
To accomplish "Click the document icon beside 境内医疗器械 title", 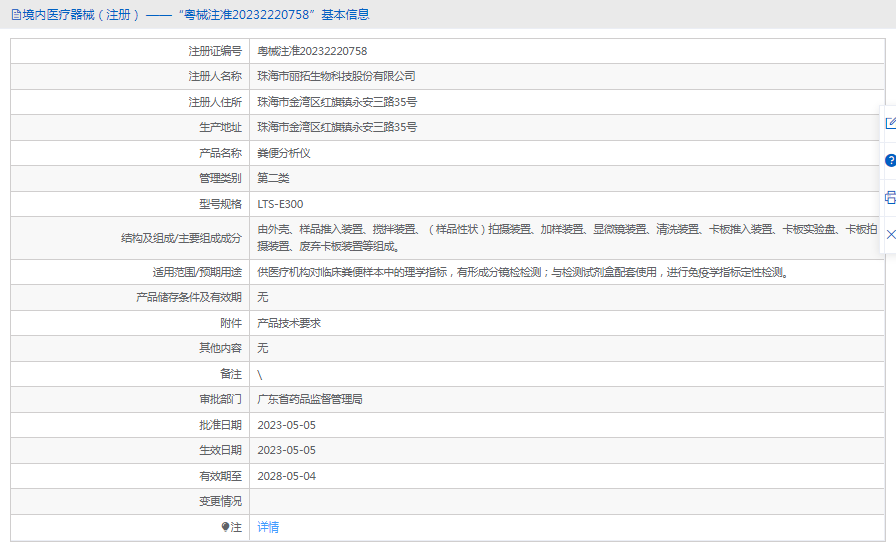I will pos(17,15).
